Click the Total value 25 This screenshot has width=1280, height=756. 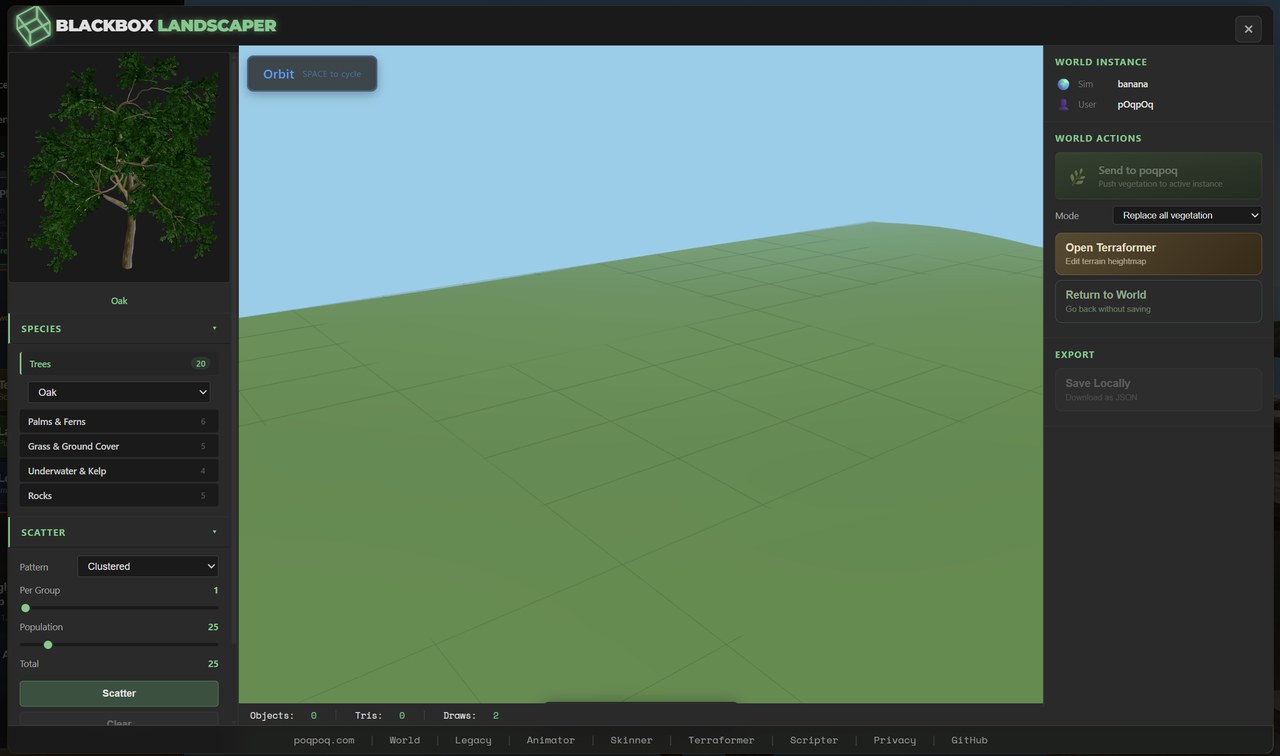point(213,664)
